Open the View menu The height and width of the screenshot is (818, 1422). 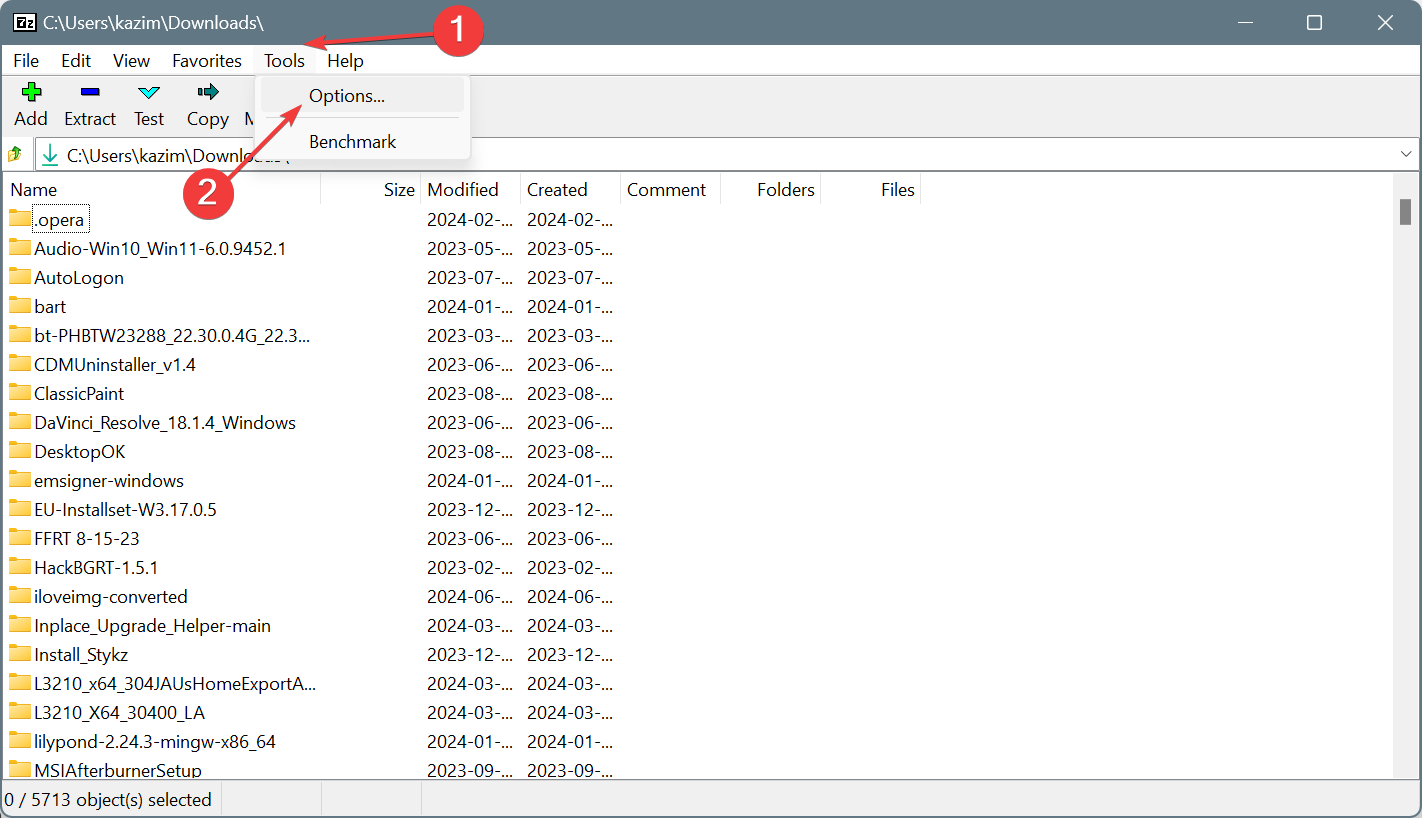(x=131, y=60)
